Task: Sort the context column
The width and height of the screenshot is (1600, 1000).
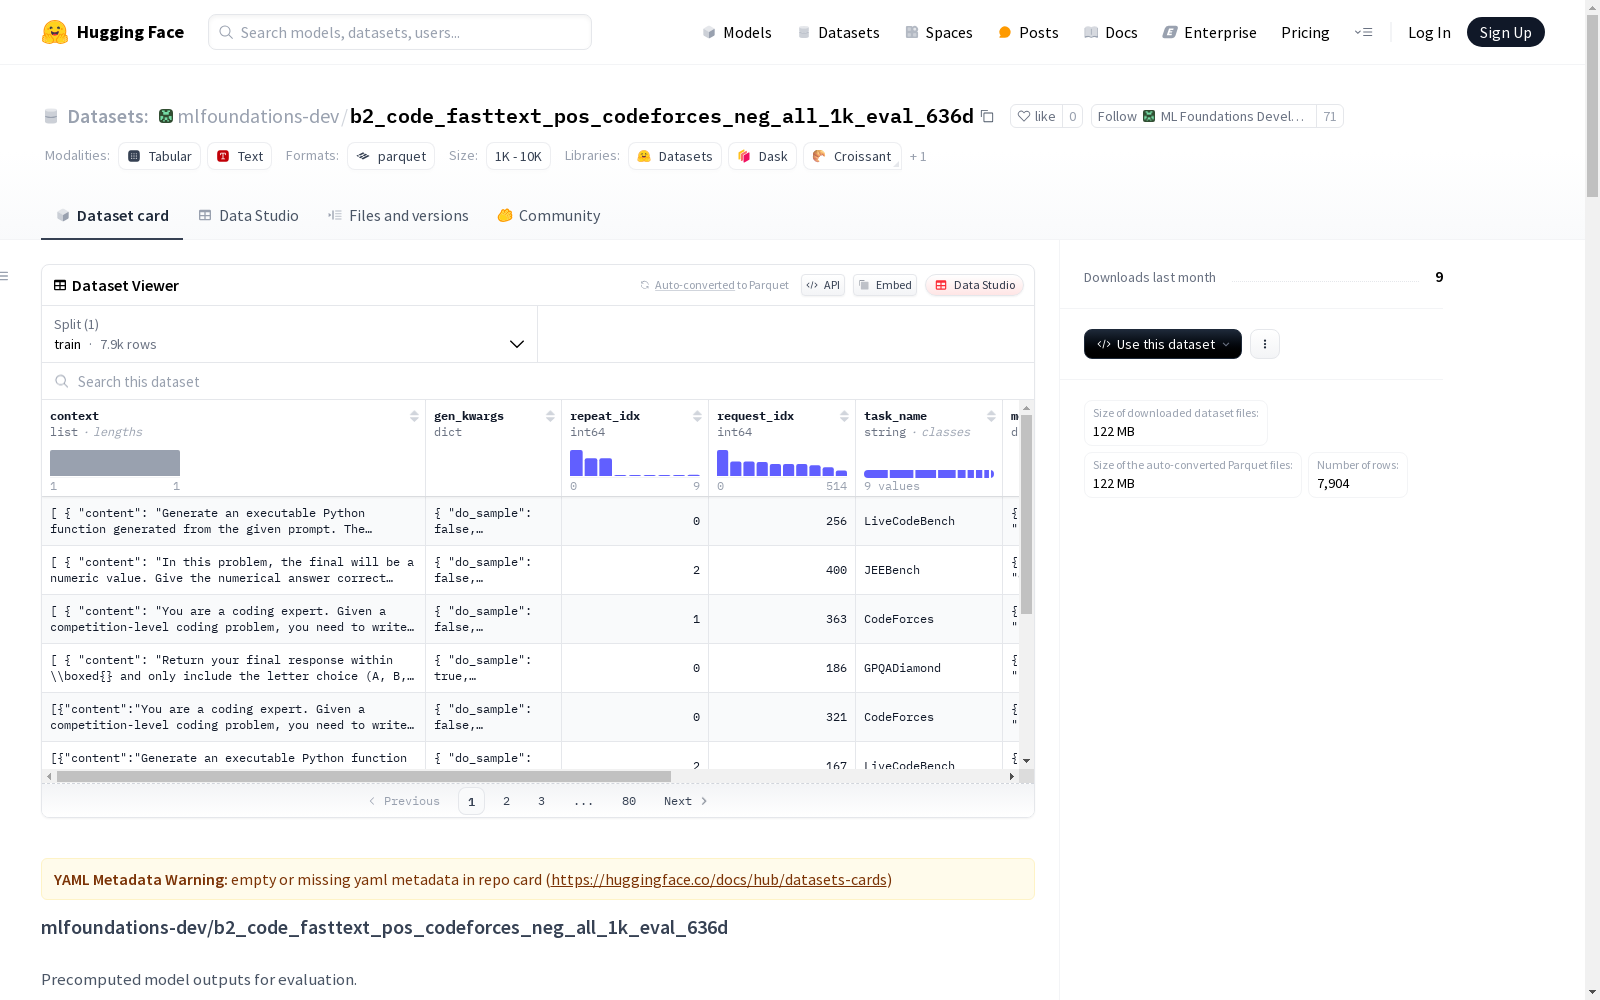Action: [x=414, y=416]
